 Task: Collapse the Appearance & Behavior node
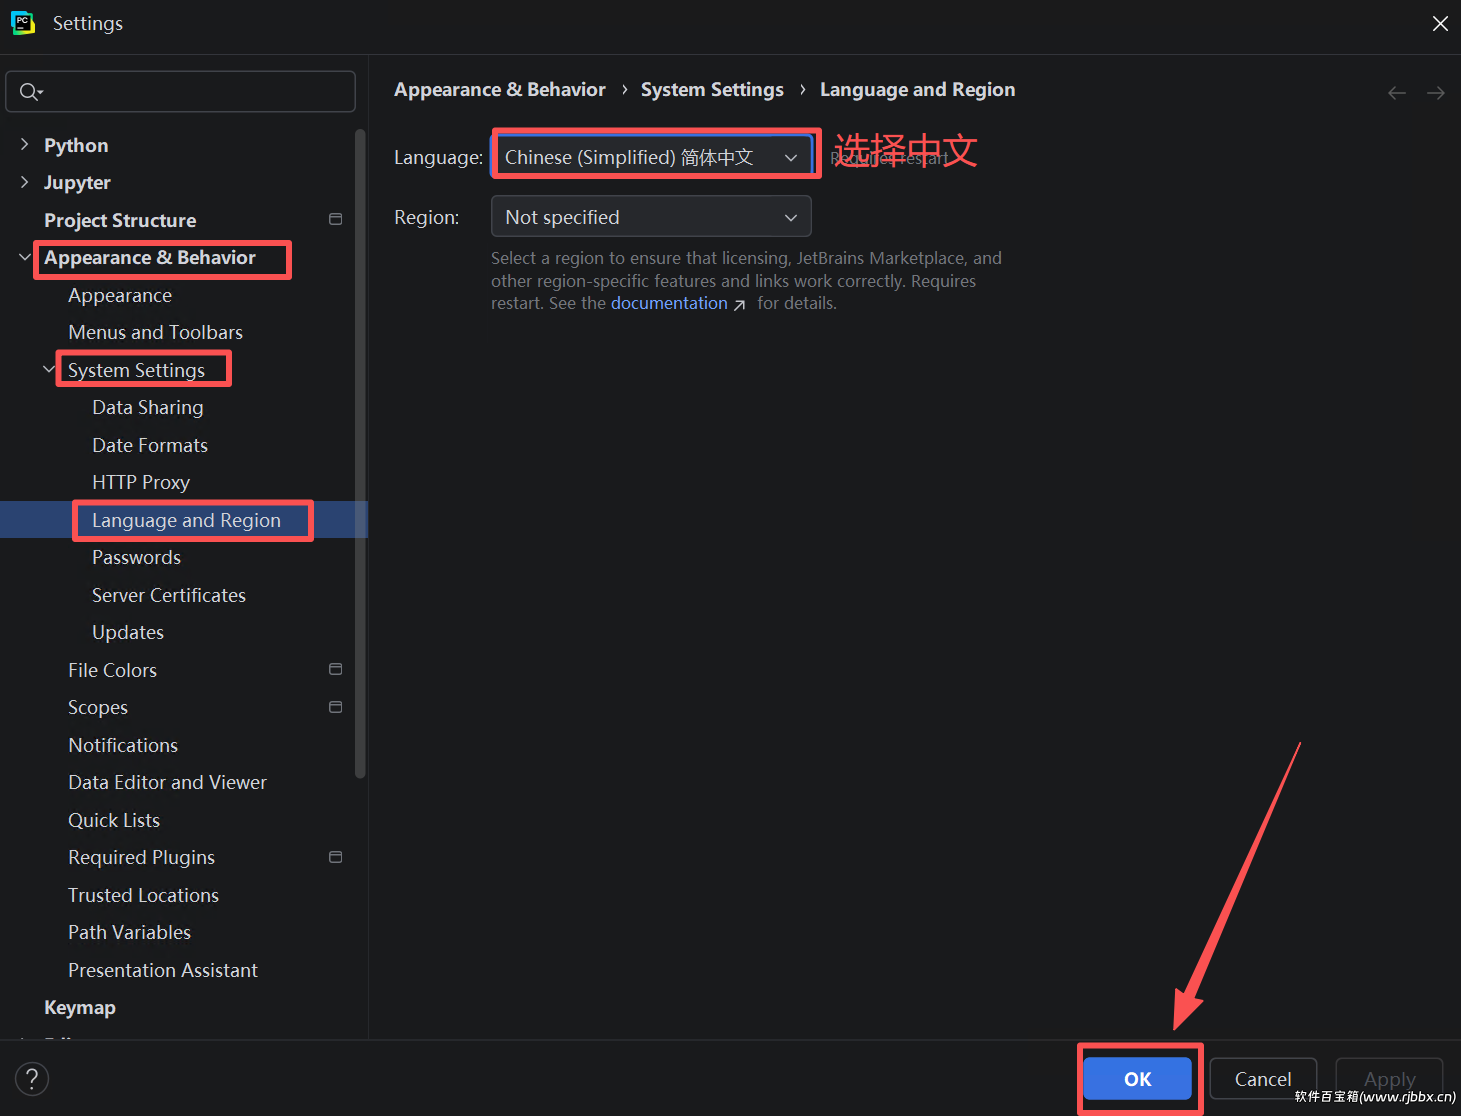point(25,257)
